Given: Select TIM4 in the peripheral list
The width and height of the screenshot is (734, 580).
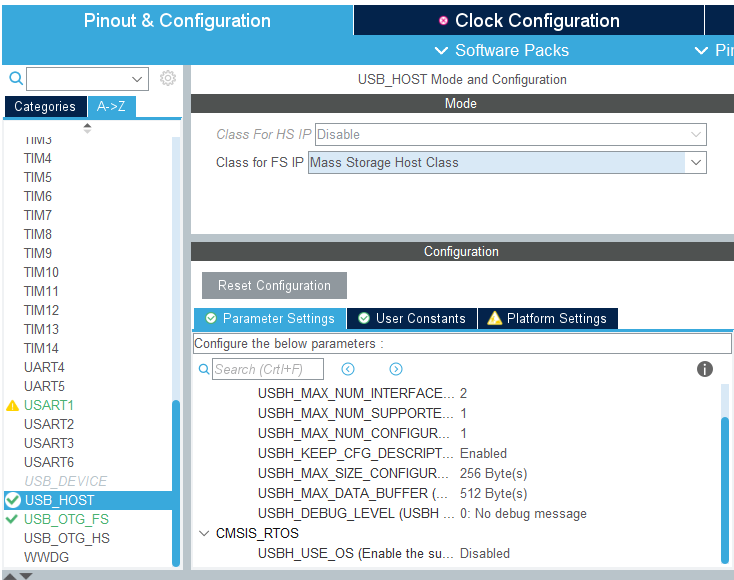Looking at the screenshot, I should point(37,158).
